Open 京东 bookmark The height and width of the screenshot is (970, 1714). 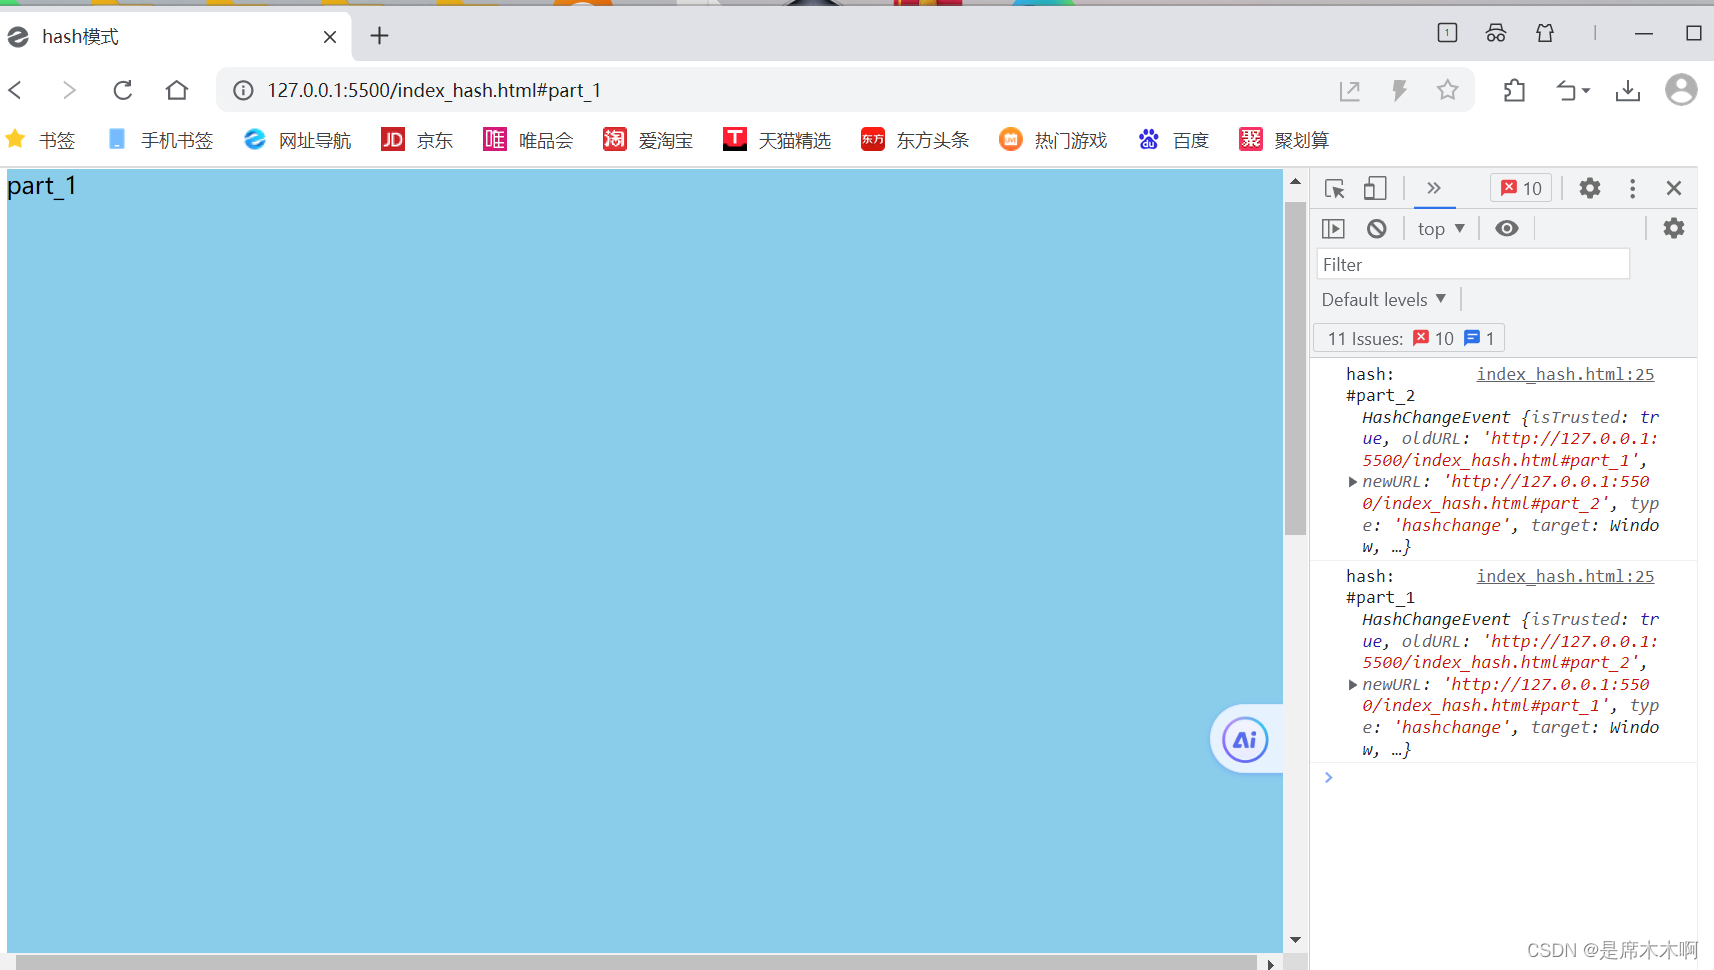417,140
